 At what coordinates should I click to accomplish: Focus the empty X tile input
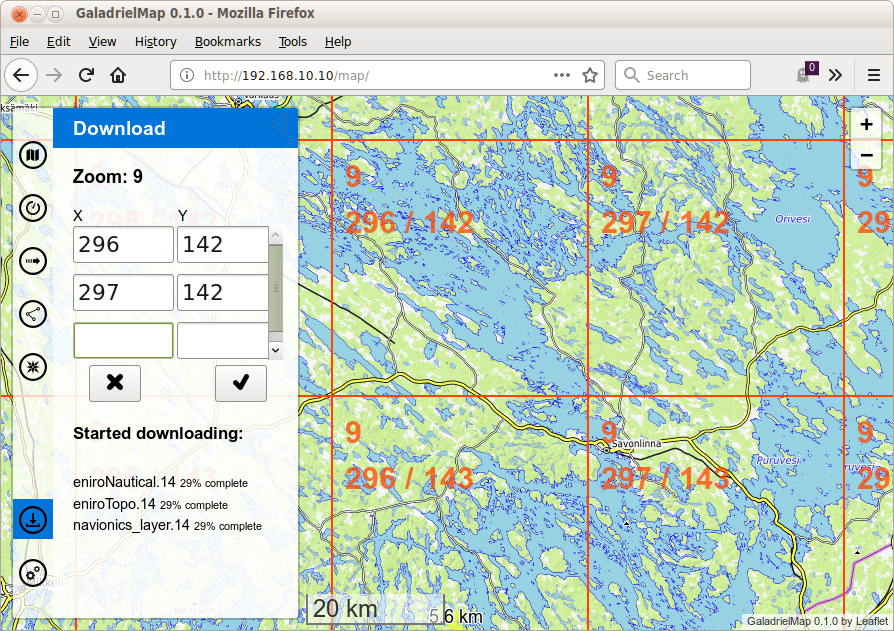click(123, 340)
